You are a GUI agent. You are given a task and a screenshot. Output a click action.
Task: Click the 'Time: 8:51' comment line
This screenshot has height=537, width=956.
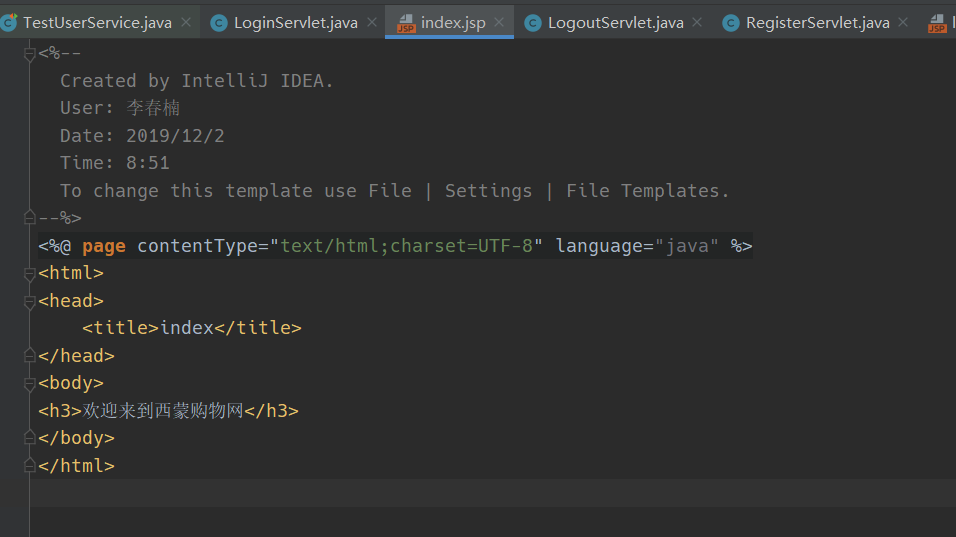(115, 163)
